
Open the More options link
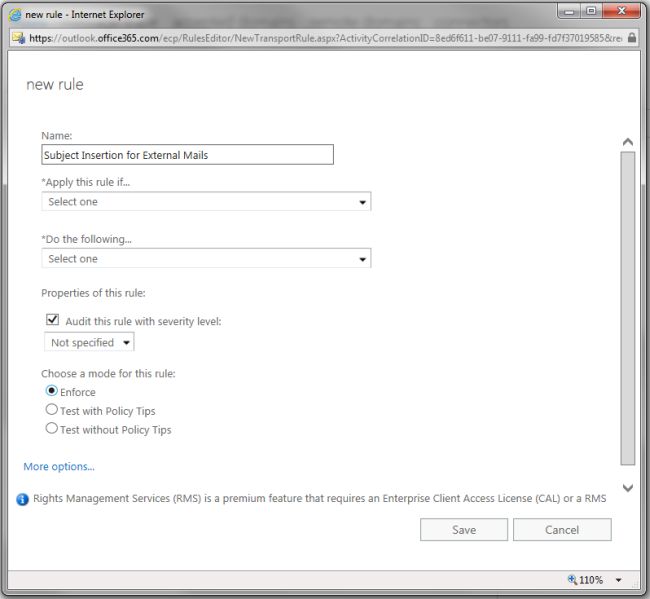pyautogui.click(x=59, y=466)
